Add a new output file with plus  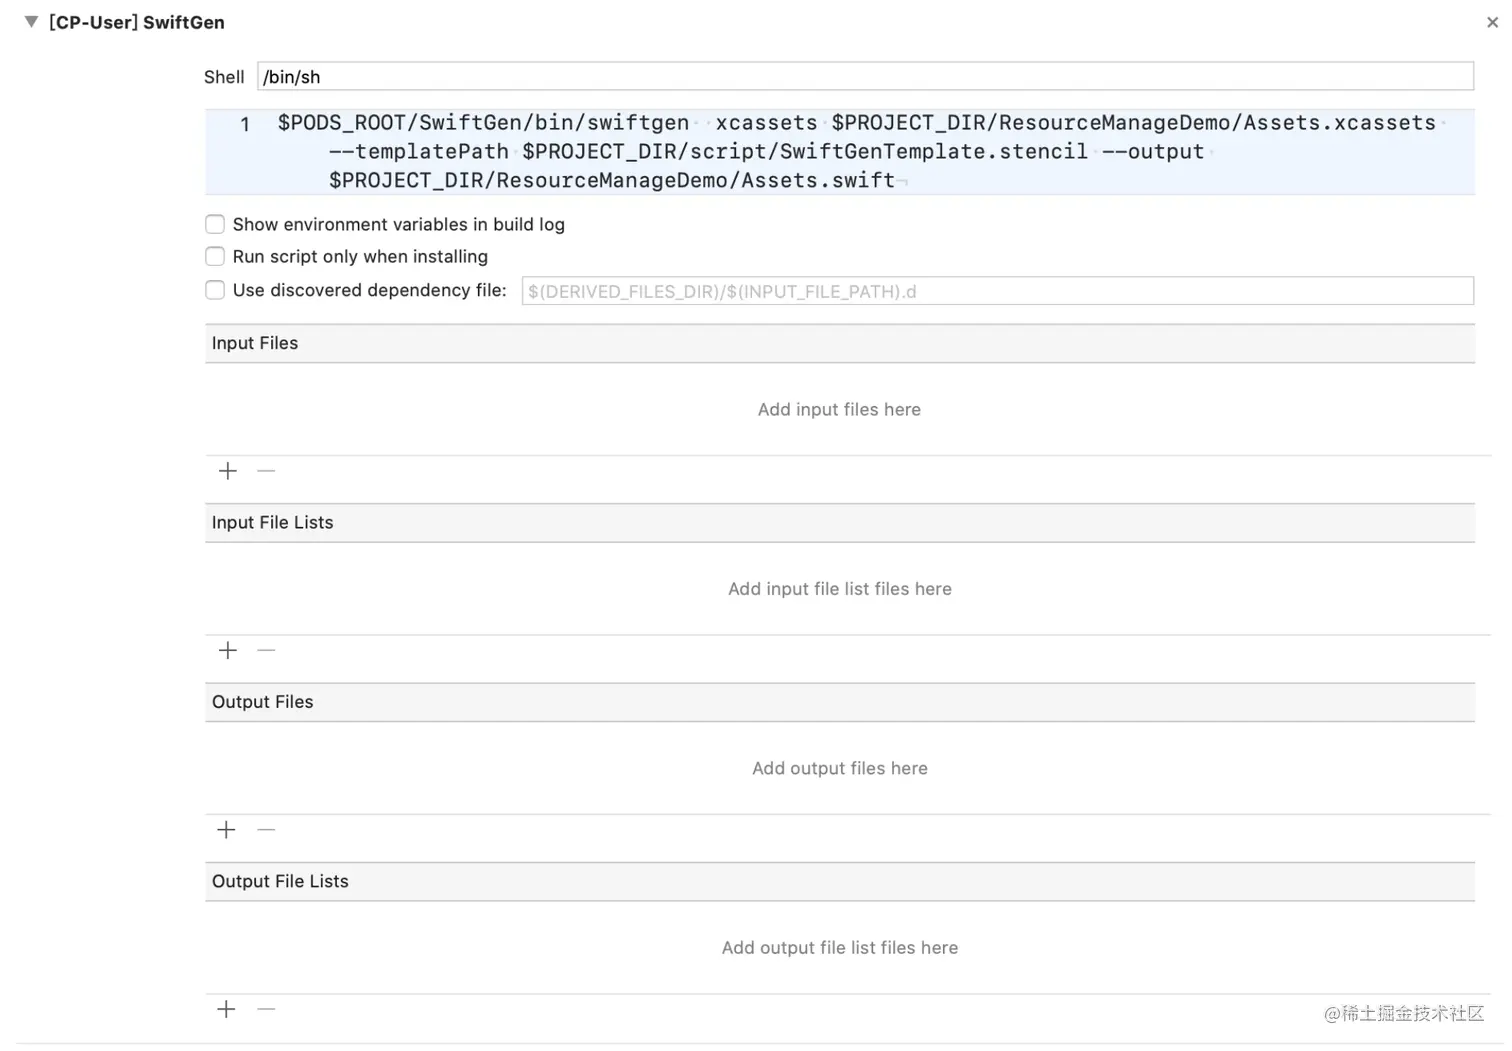227,830
